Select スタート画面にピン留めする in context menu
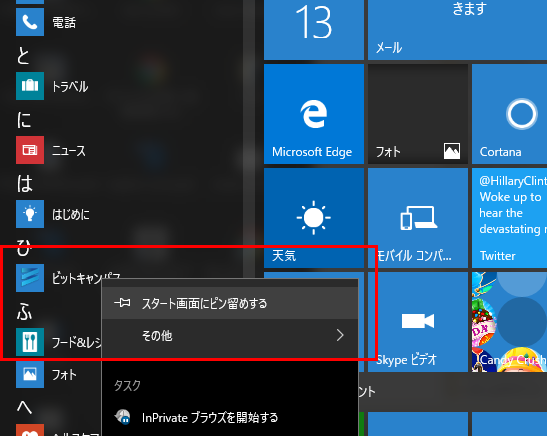This screenshot has height=436, width=547. tap(230, 303)
